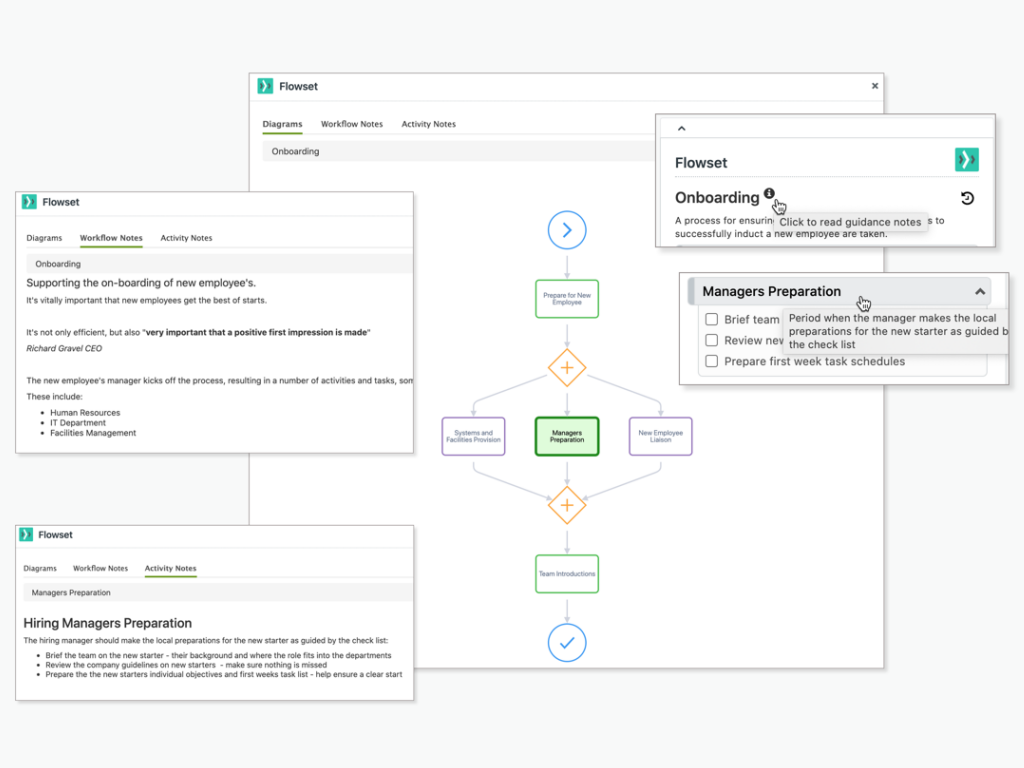Screen dimensions: 1024x768
Task: Click the blue start arrow at flow top
Action: point(567,230)
